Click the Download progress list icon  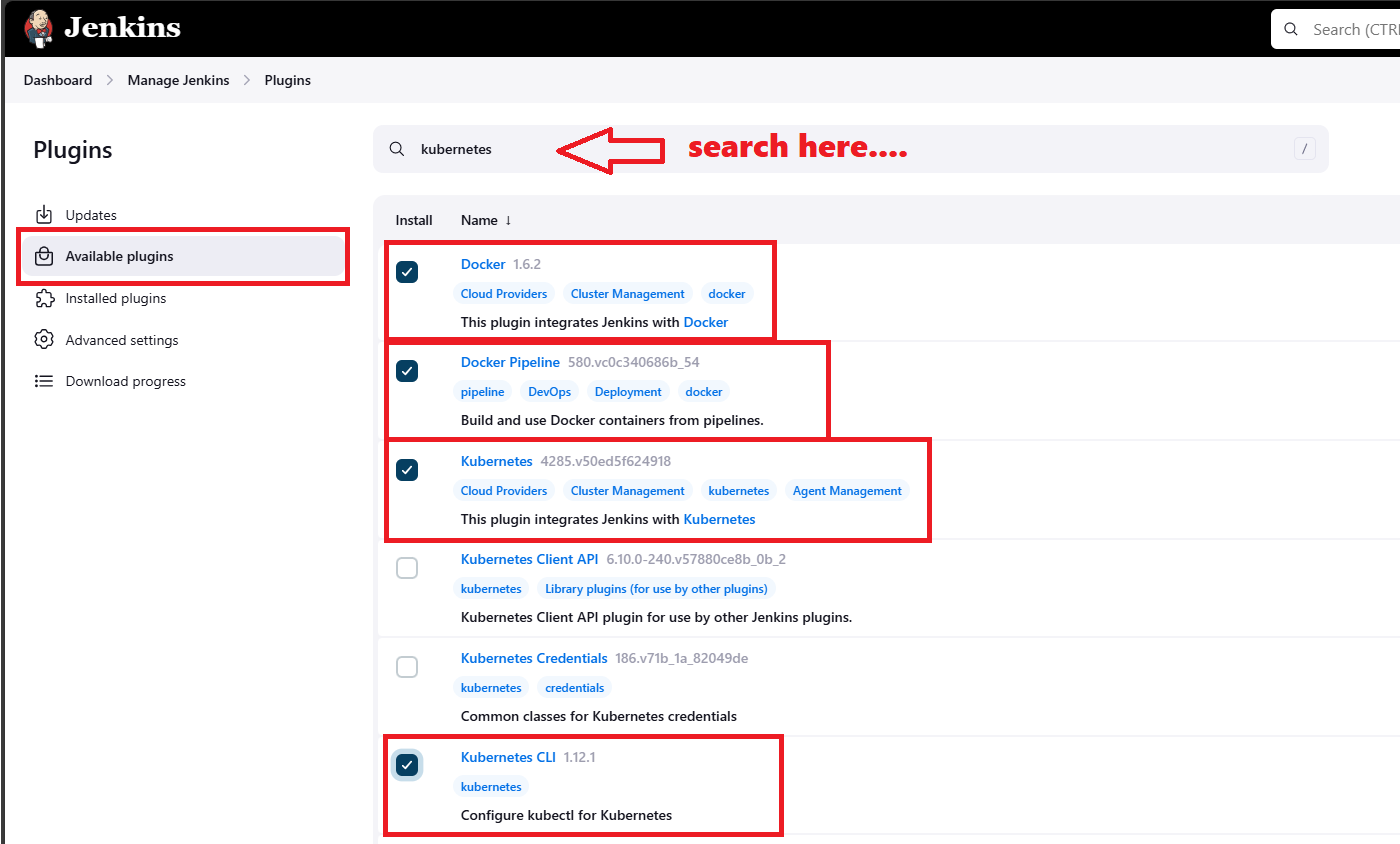43,381
